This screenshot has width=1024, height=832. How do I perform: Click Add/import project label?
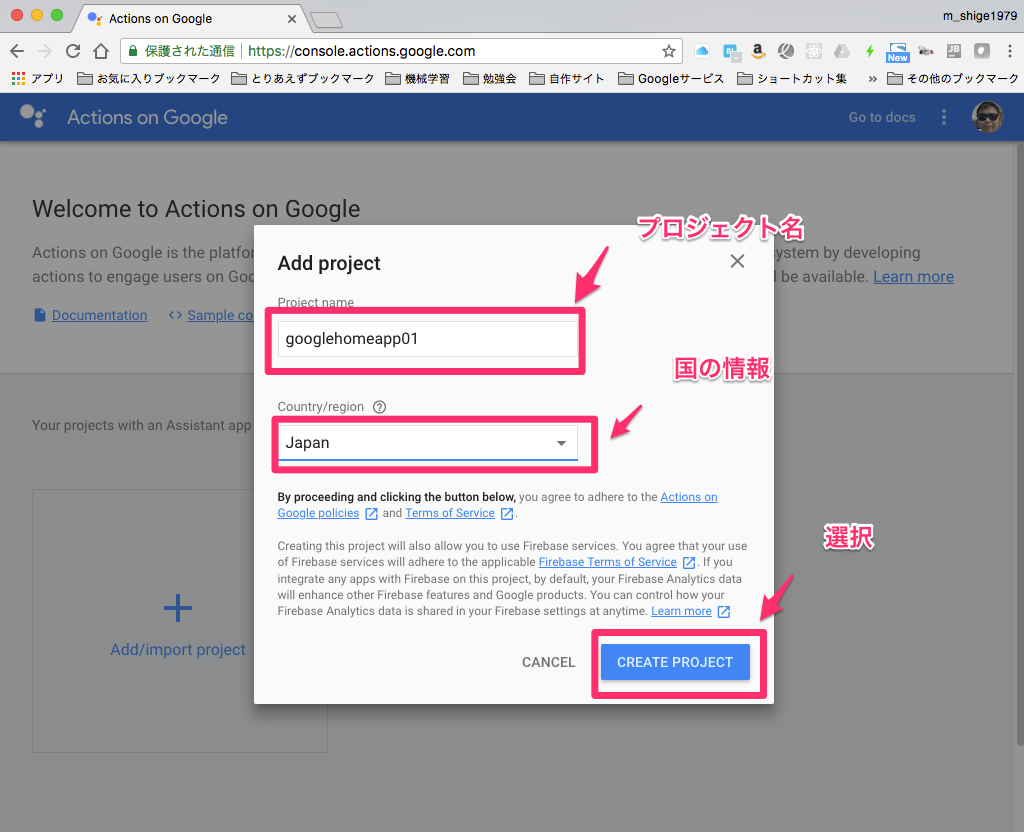pos(178,649)
